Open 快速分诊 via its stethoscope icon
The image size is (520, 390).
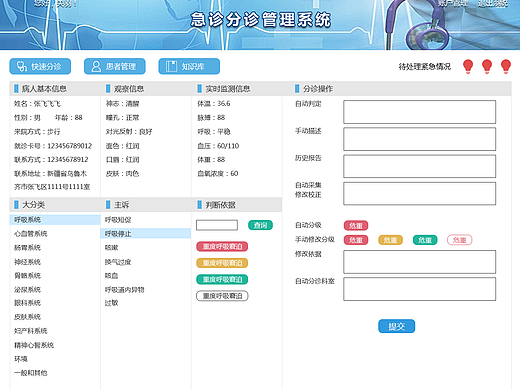(x=22, y=66)
